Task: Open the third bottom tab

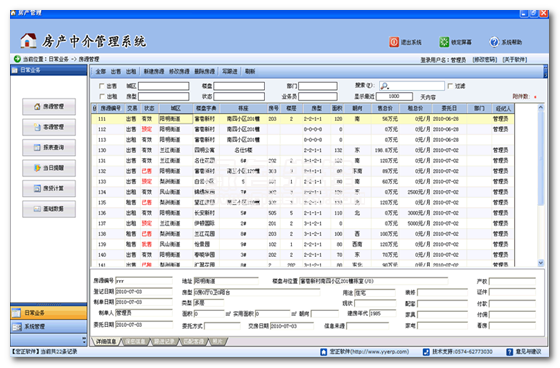Action: pyautogui.click(x=165, y=342)
